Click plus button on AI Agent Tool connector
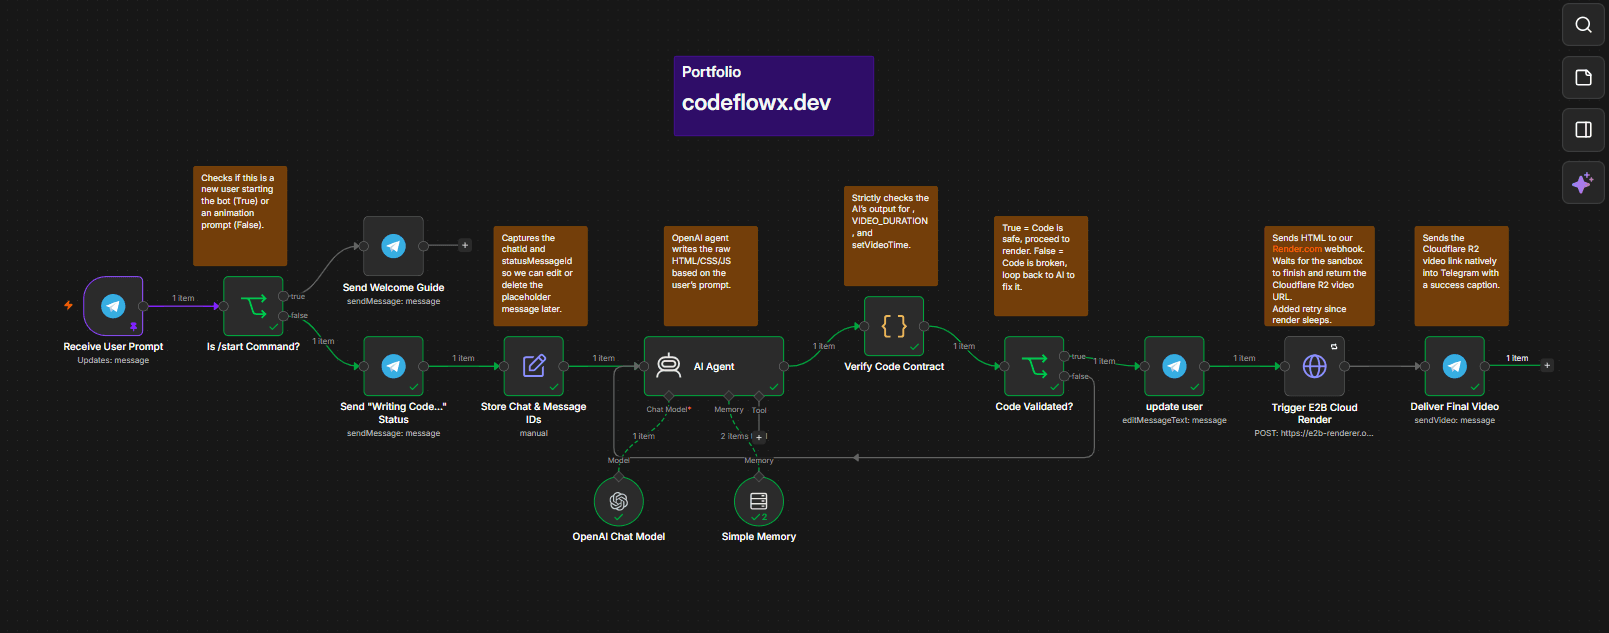The image size is (1609, 633). click(x=759, y=437)
